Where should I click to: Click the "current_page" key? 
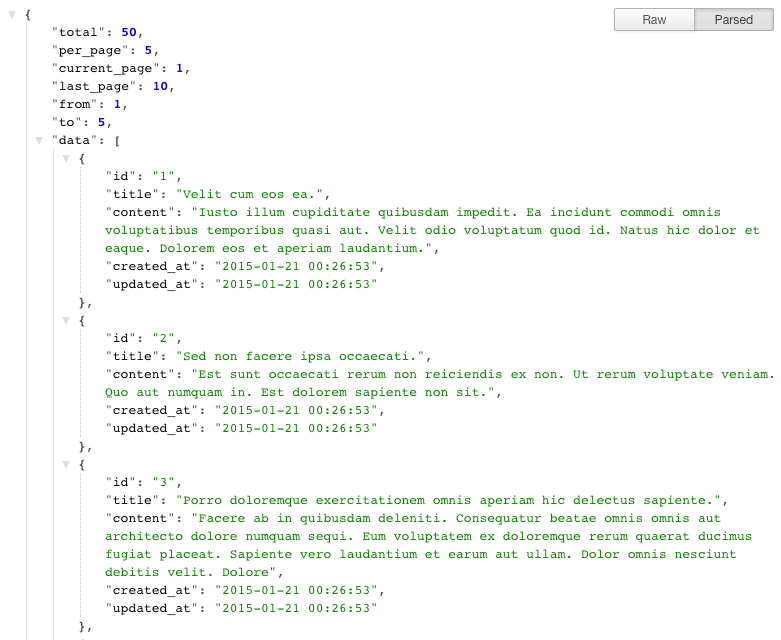[x=106, y=69]
